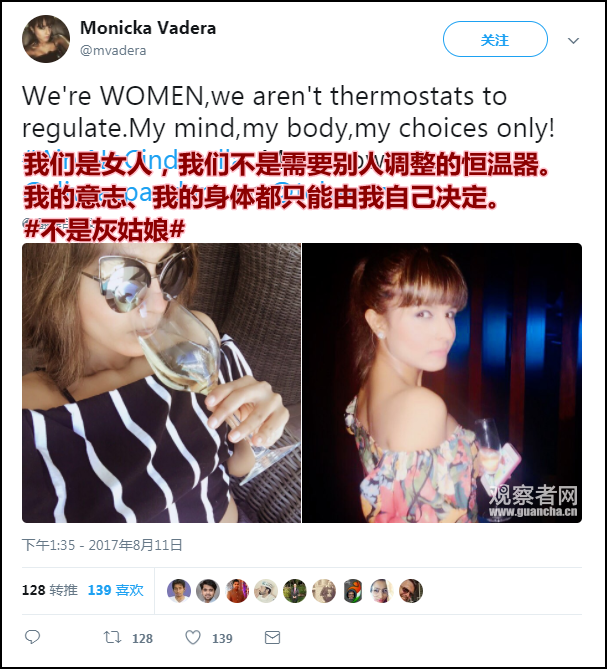Click the retweet arrows icon

click(x=112, y=637)
